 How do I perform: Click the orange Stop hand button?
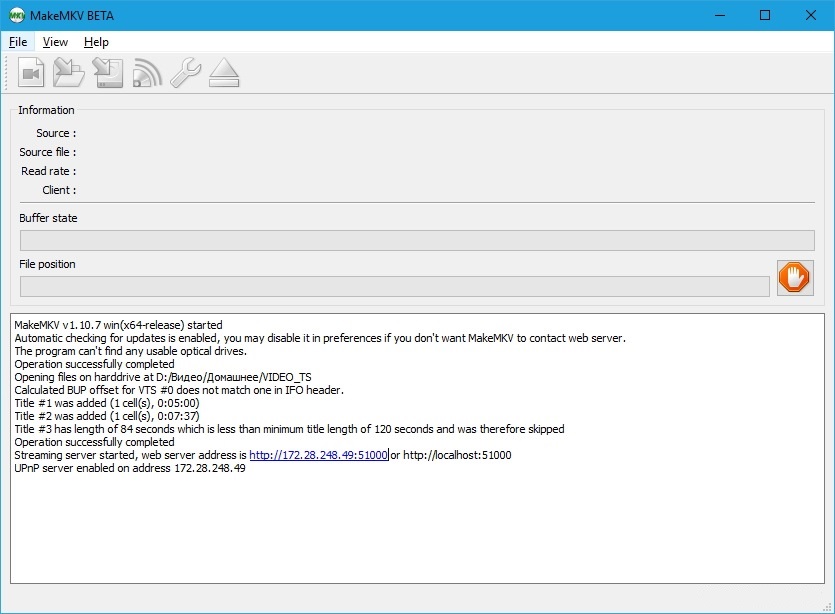[795, 277]
